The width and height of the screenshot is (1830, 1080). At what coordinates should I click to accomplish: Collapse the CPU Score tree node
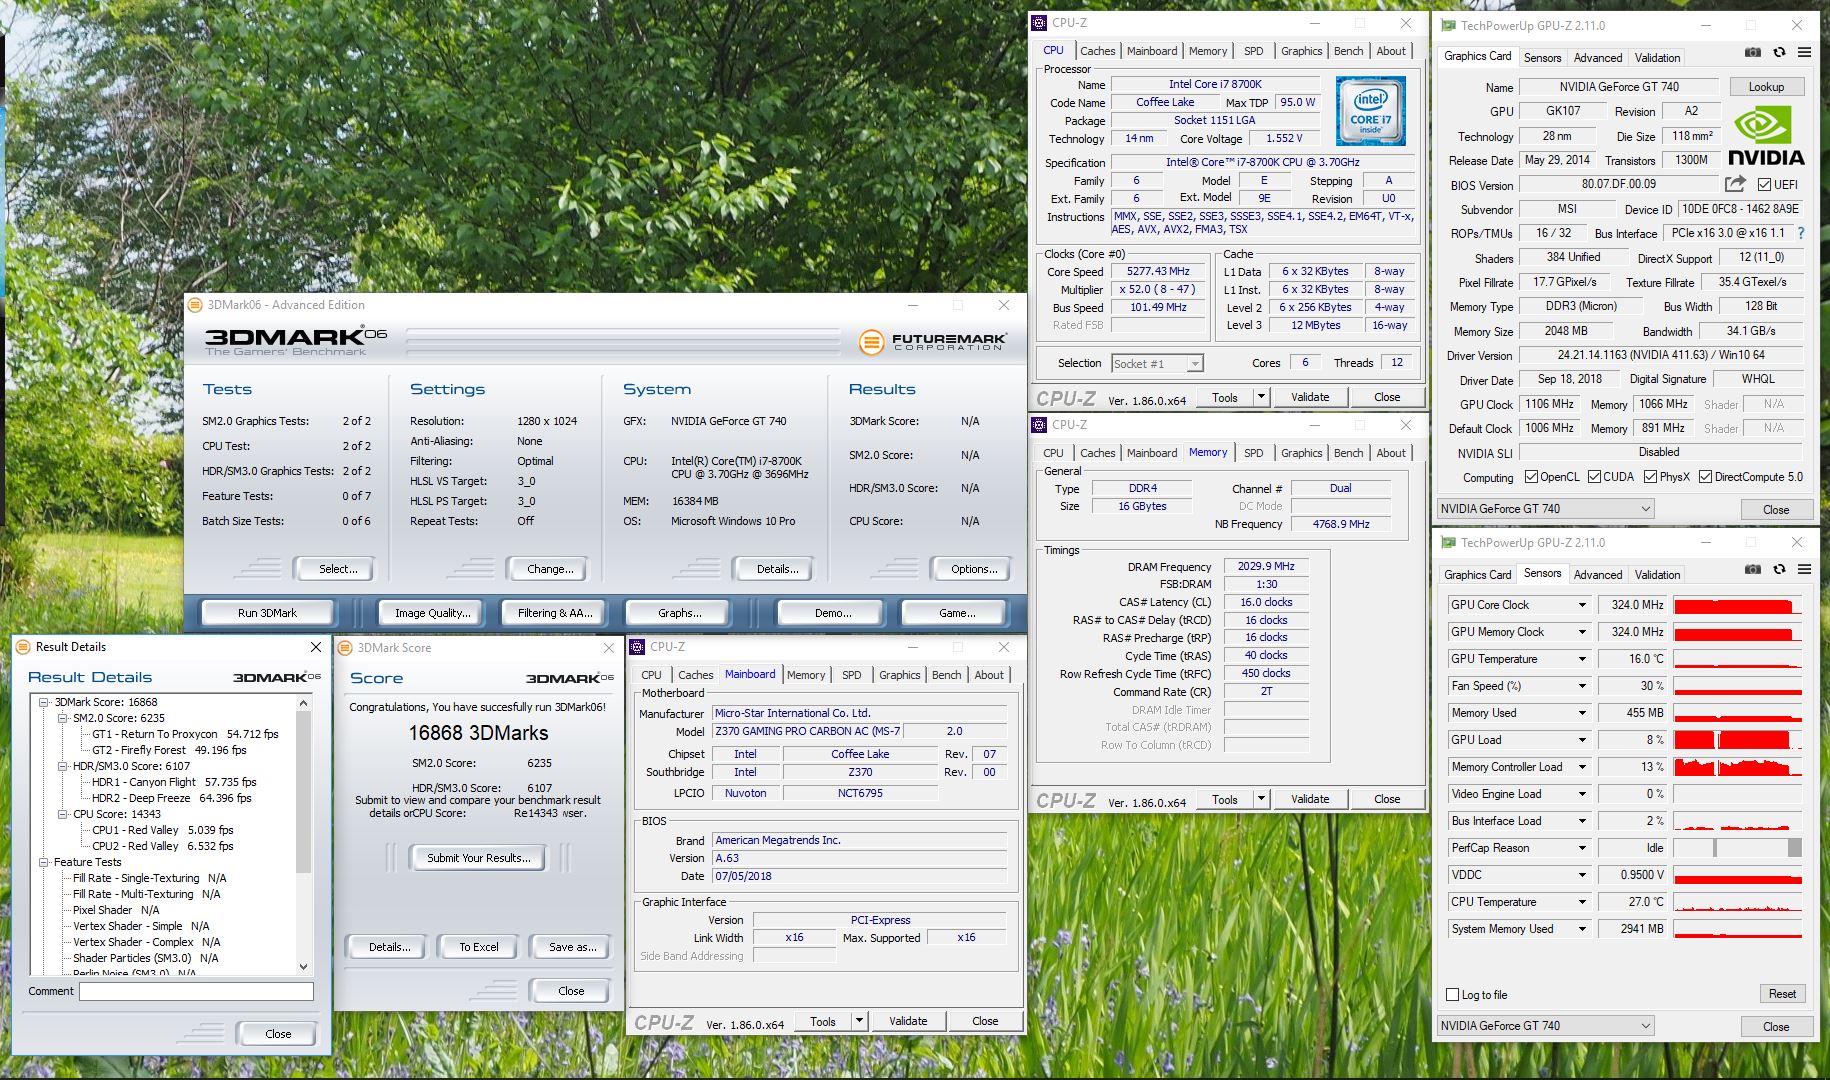click(63, 814)
